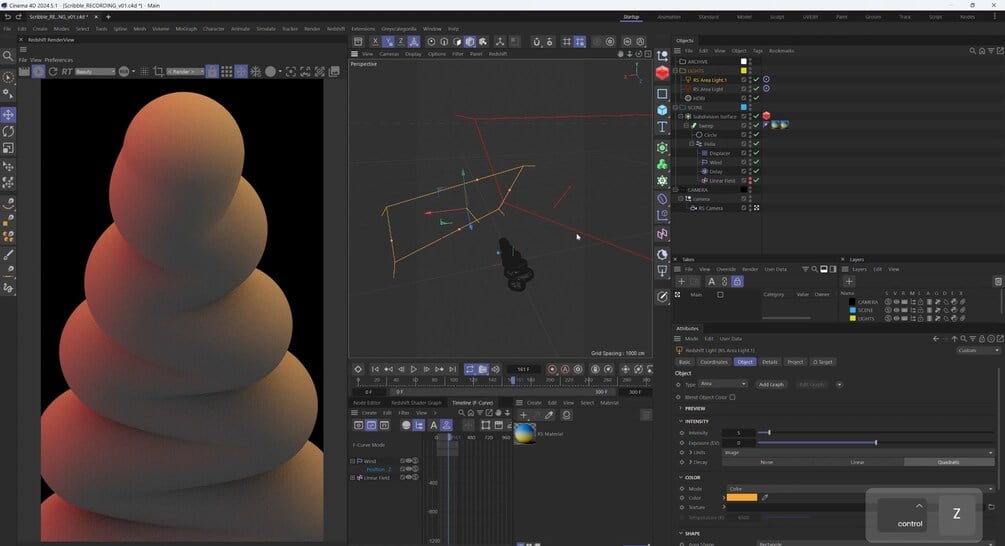This screenshot has height=546, width=1005.
Task: Select the RS Material thumbnail
Action: click(524, 434)
